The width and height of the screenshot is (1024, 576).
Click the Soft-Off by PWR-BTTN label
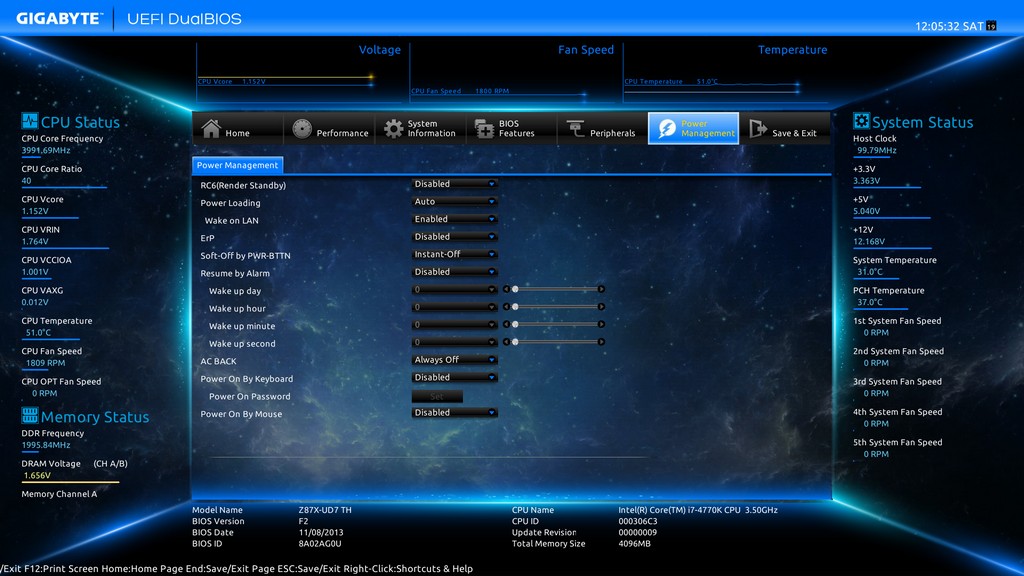pos(245,255)
